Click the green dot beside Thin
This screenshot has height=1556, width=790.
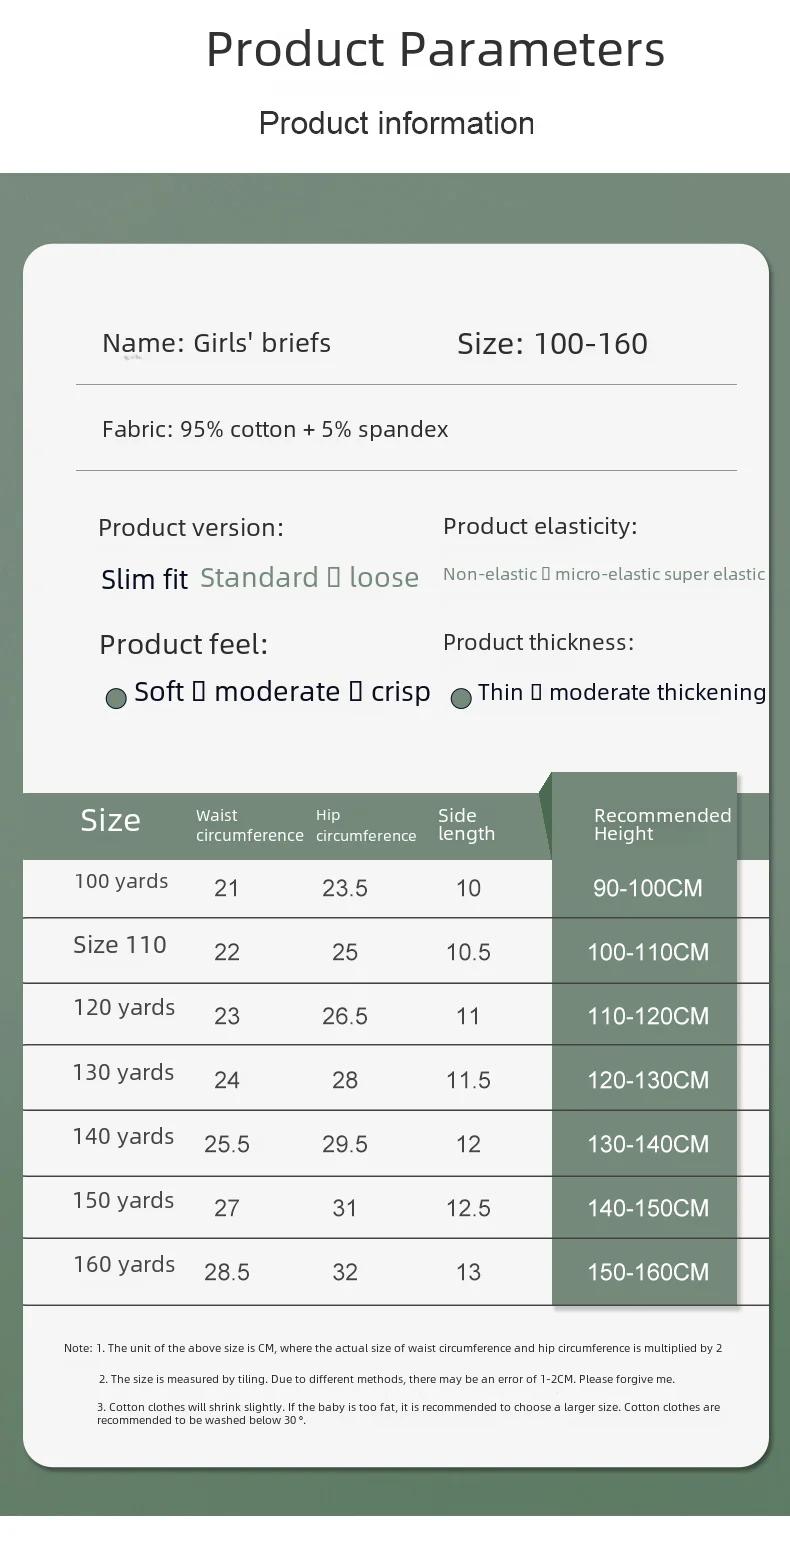point(461,698)
